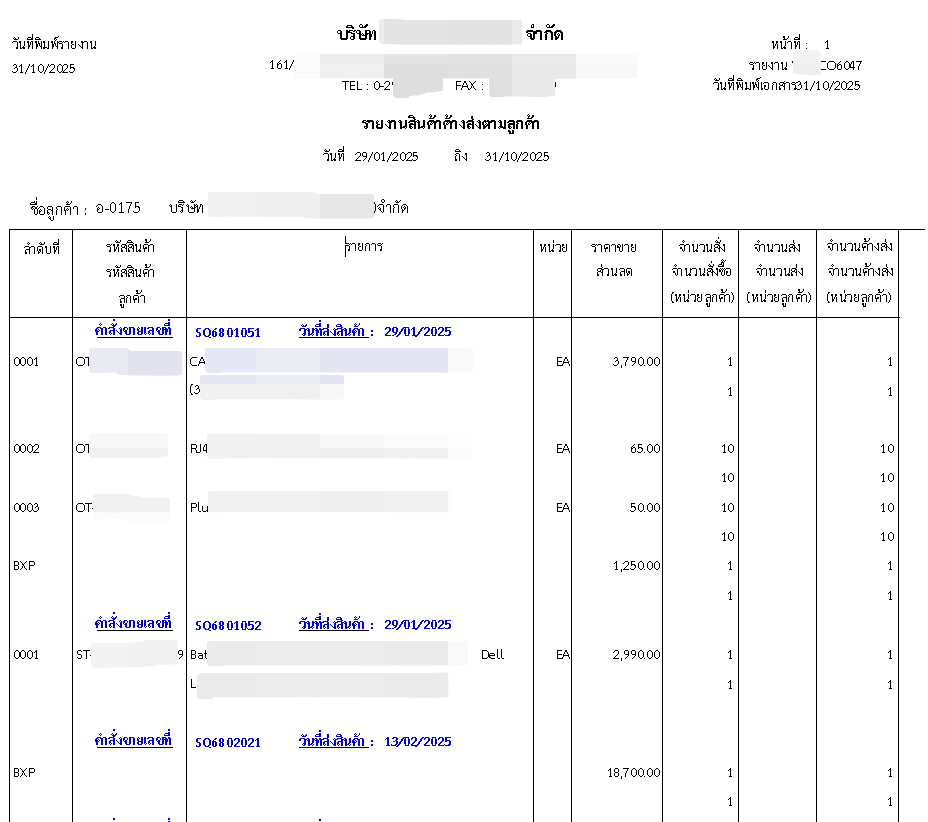Screen dimensions: 928x822
Task: Select the 3,790.00 price value
Action: point(636,362)
